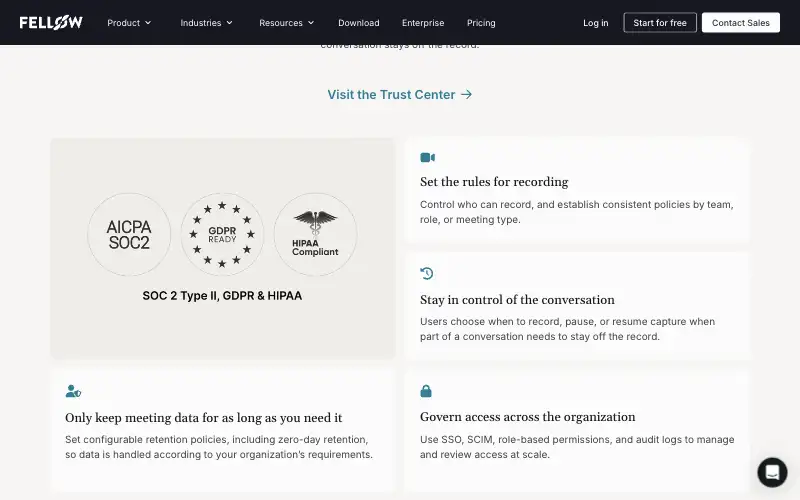Viewport: 800px width, 500px height.
Task: Click the padlock icon above Govern access
Action: click(x=426, y=391)
